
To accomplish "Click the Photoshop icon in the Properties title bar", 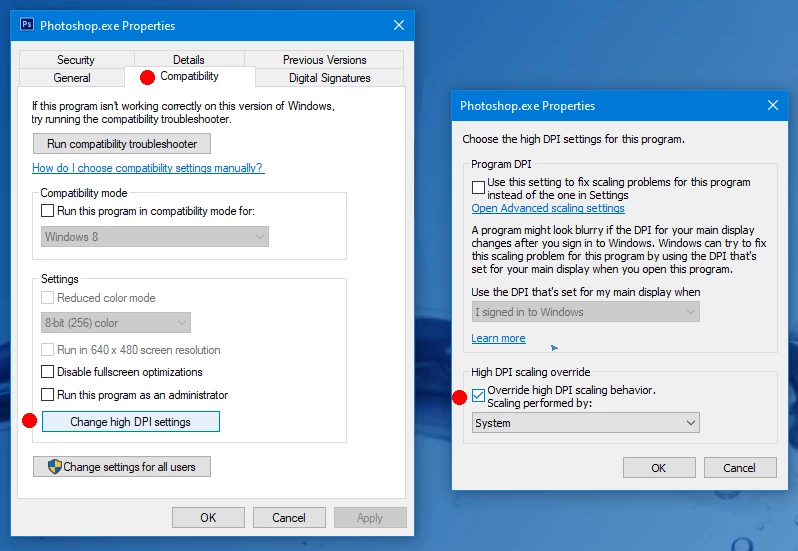I will pyautogui.click(x=27, y=24).
